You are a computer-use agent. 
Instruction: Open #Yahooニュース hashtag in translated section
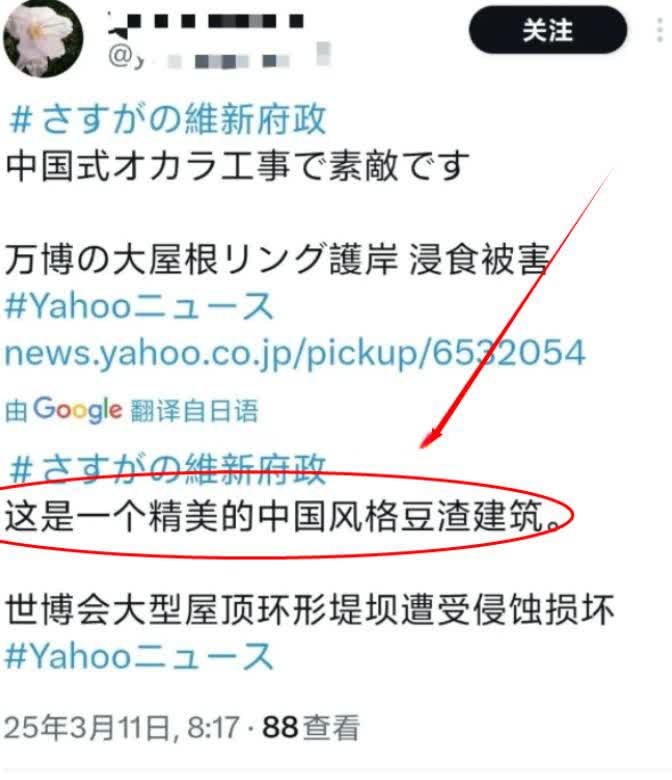click(139, 656)
